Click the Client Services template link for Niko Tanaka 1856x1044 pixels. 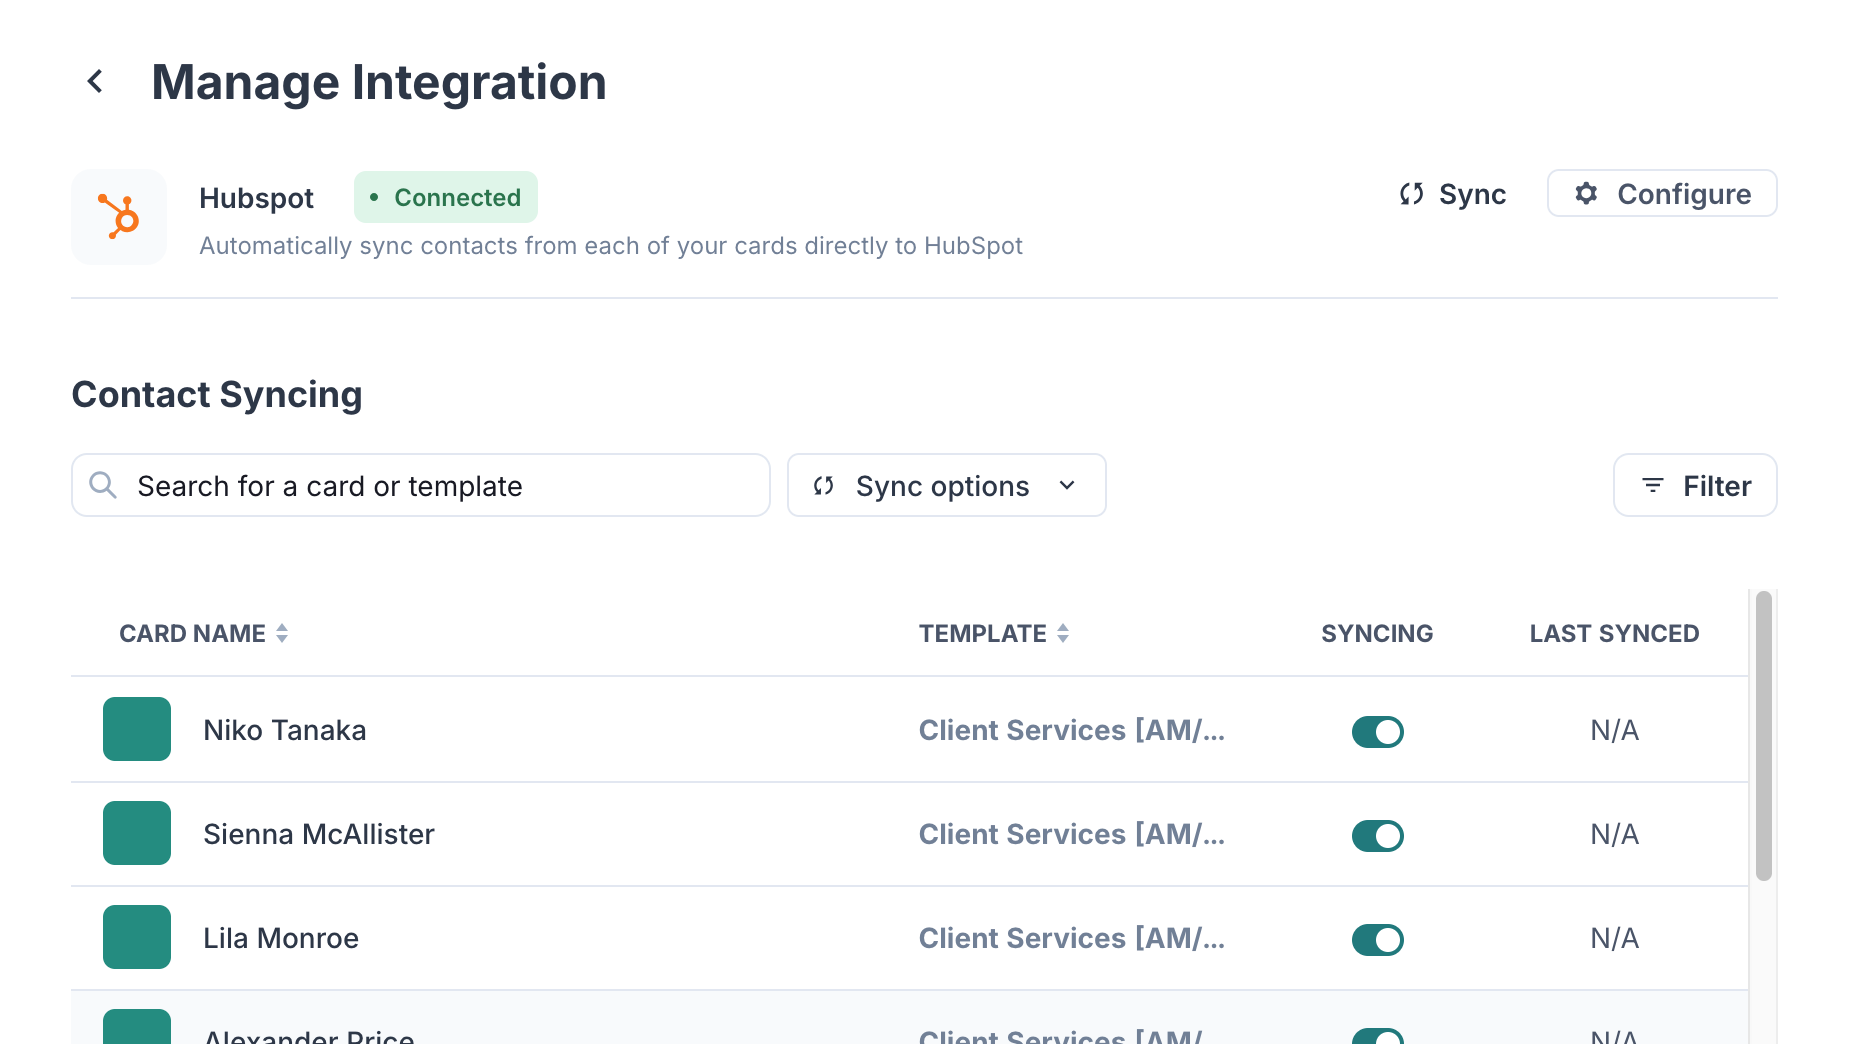tap(1071, 730)
